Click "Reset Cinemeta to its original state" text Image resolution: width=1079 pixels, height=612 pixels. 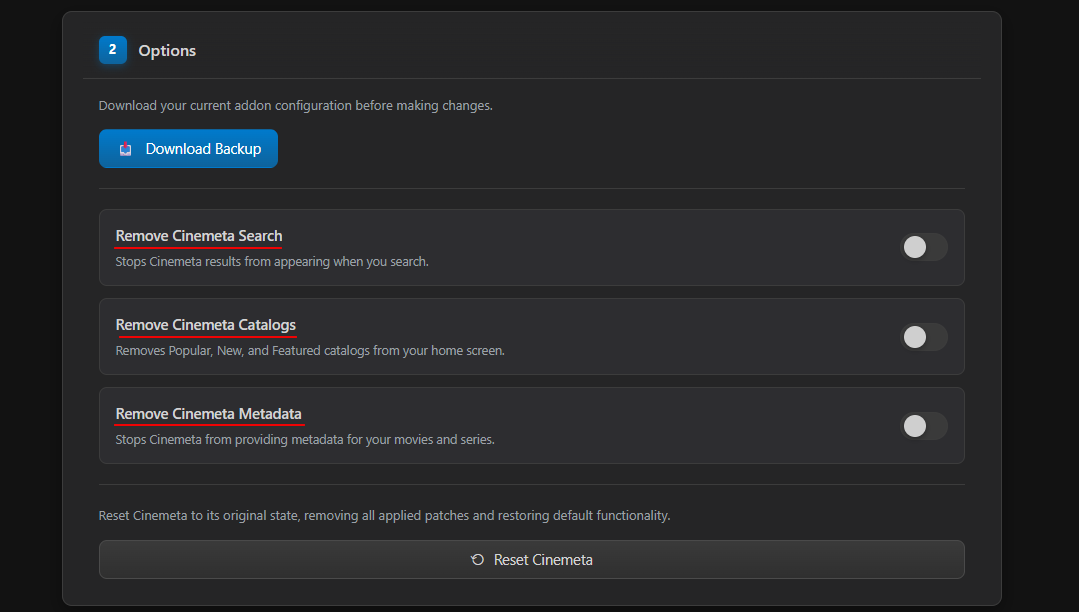click(384, 516)
